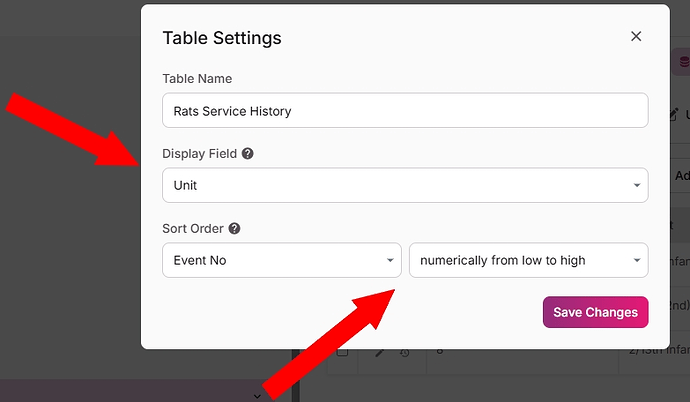The width and height of the screenshot is (690, 402).
Task: Click the Sort Order label text
Action: point(192,229)
